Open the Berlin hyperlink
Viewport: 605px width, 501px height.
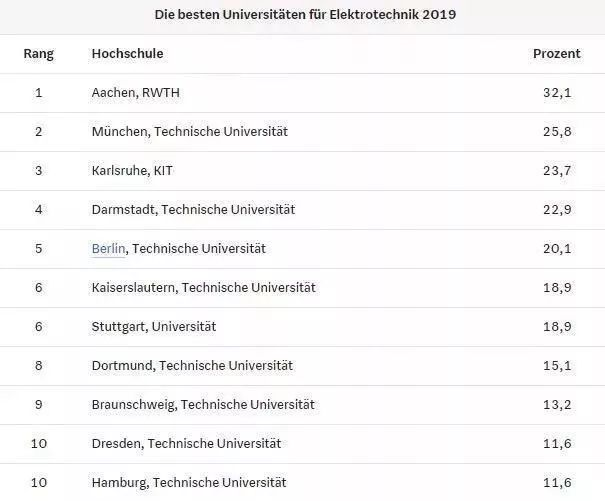108,249
